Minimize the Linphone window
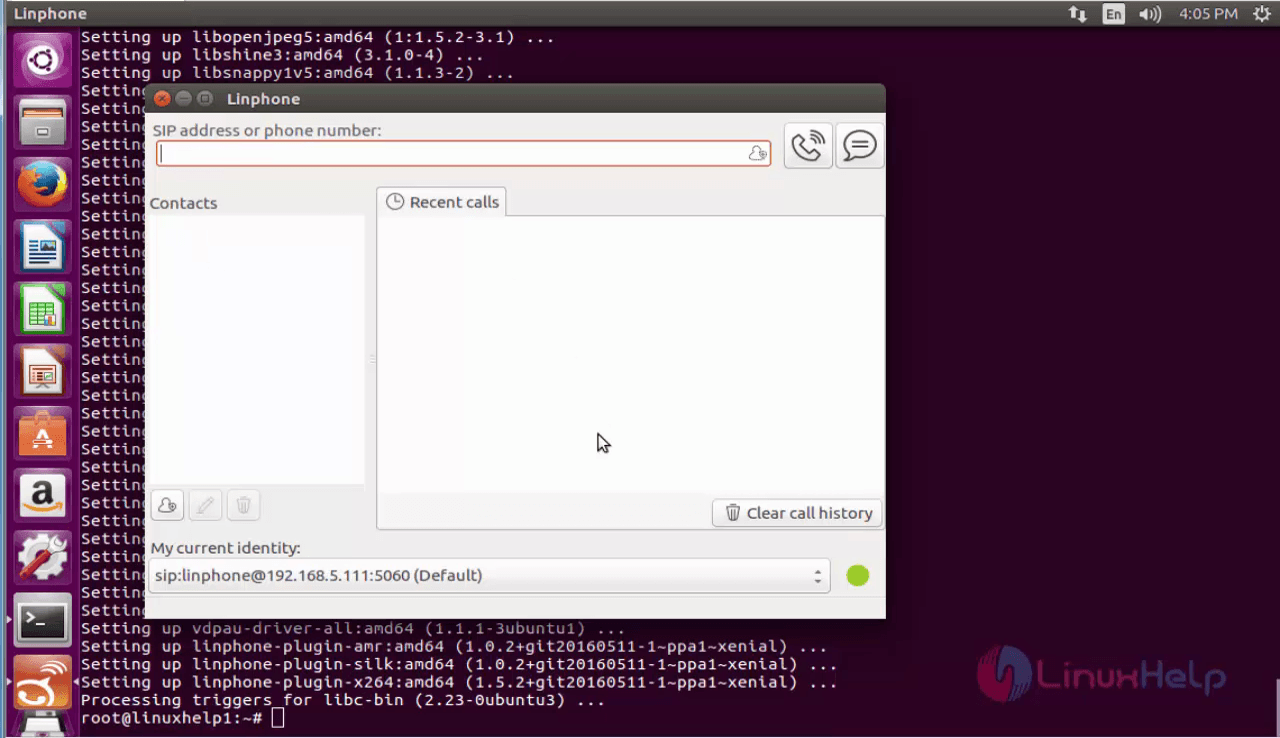 [183, 98]
